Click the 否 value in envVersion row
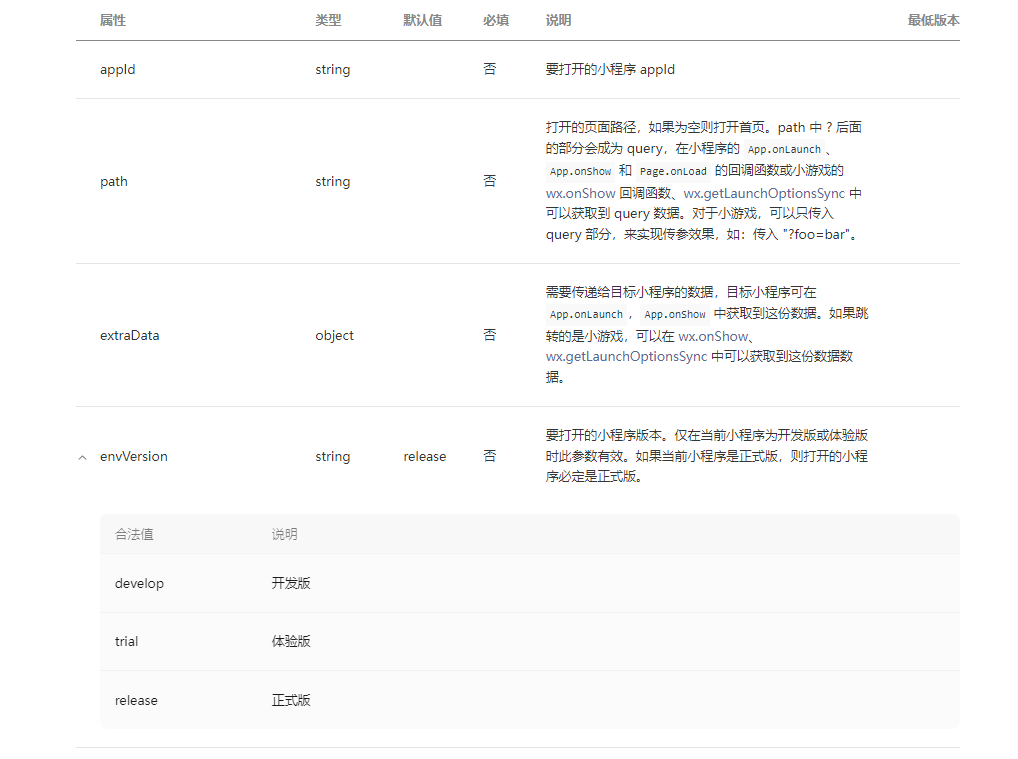This screenshot has width=1018, height=759. click(490, 456)
